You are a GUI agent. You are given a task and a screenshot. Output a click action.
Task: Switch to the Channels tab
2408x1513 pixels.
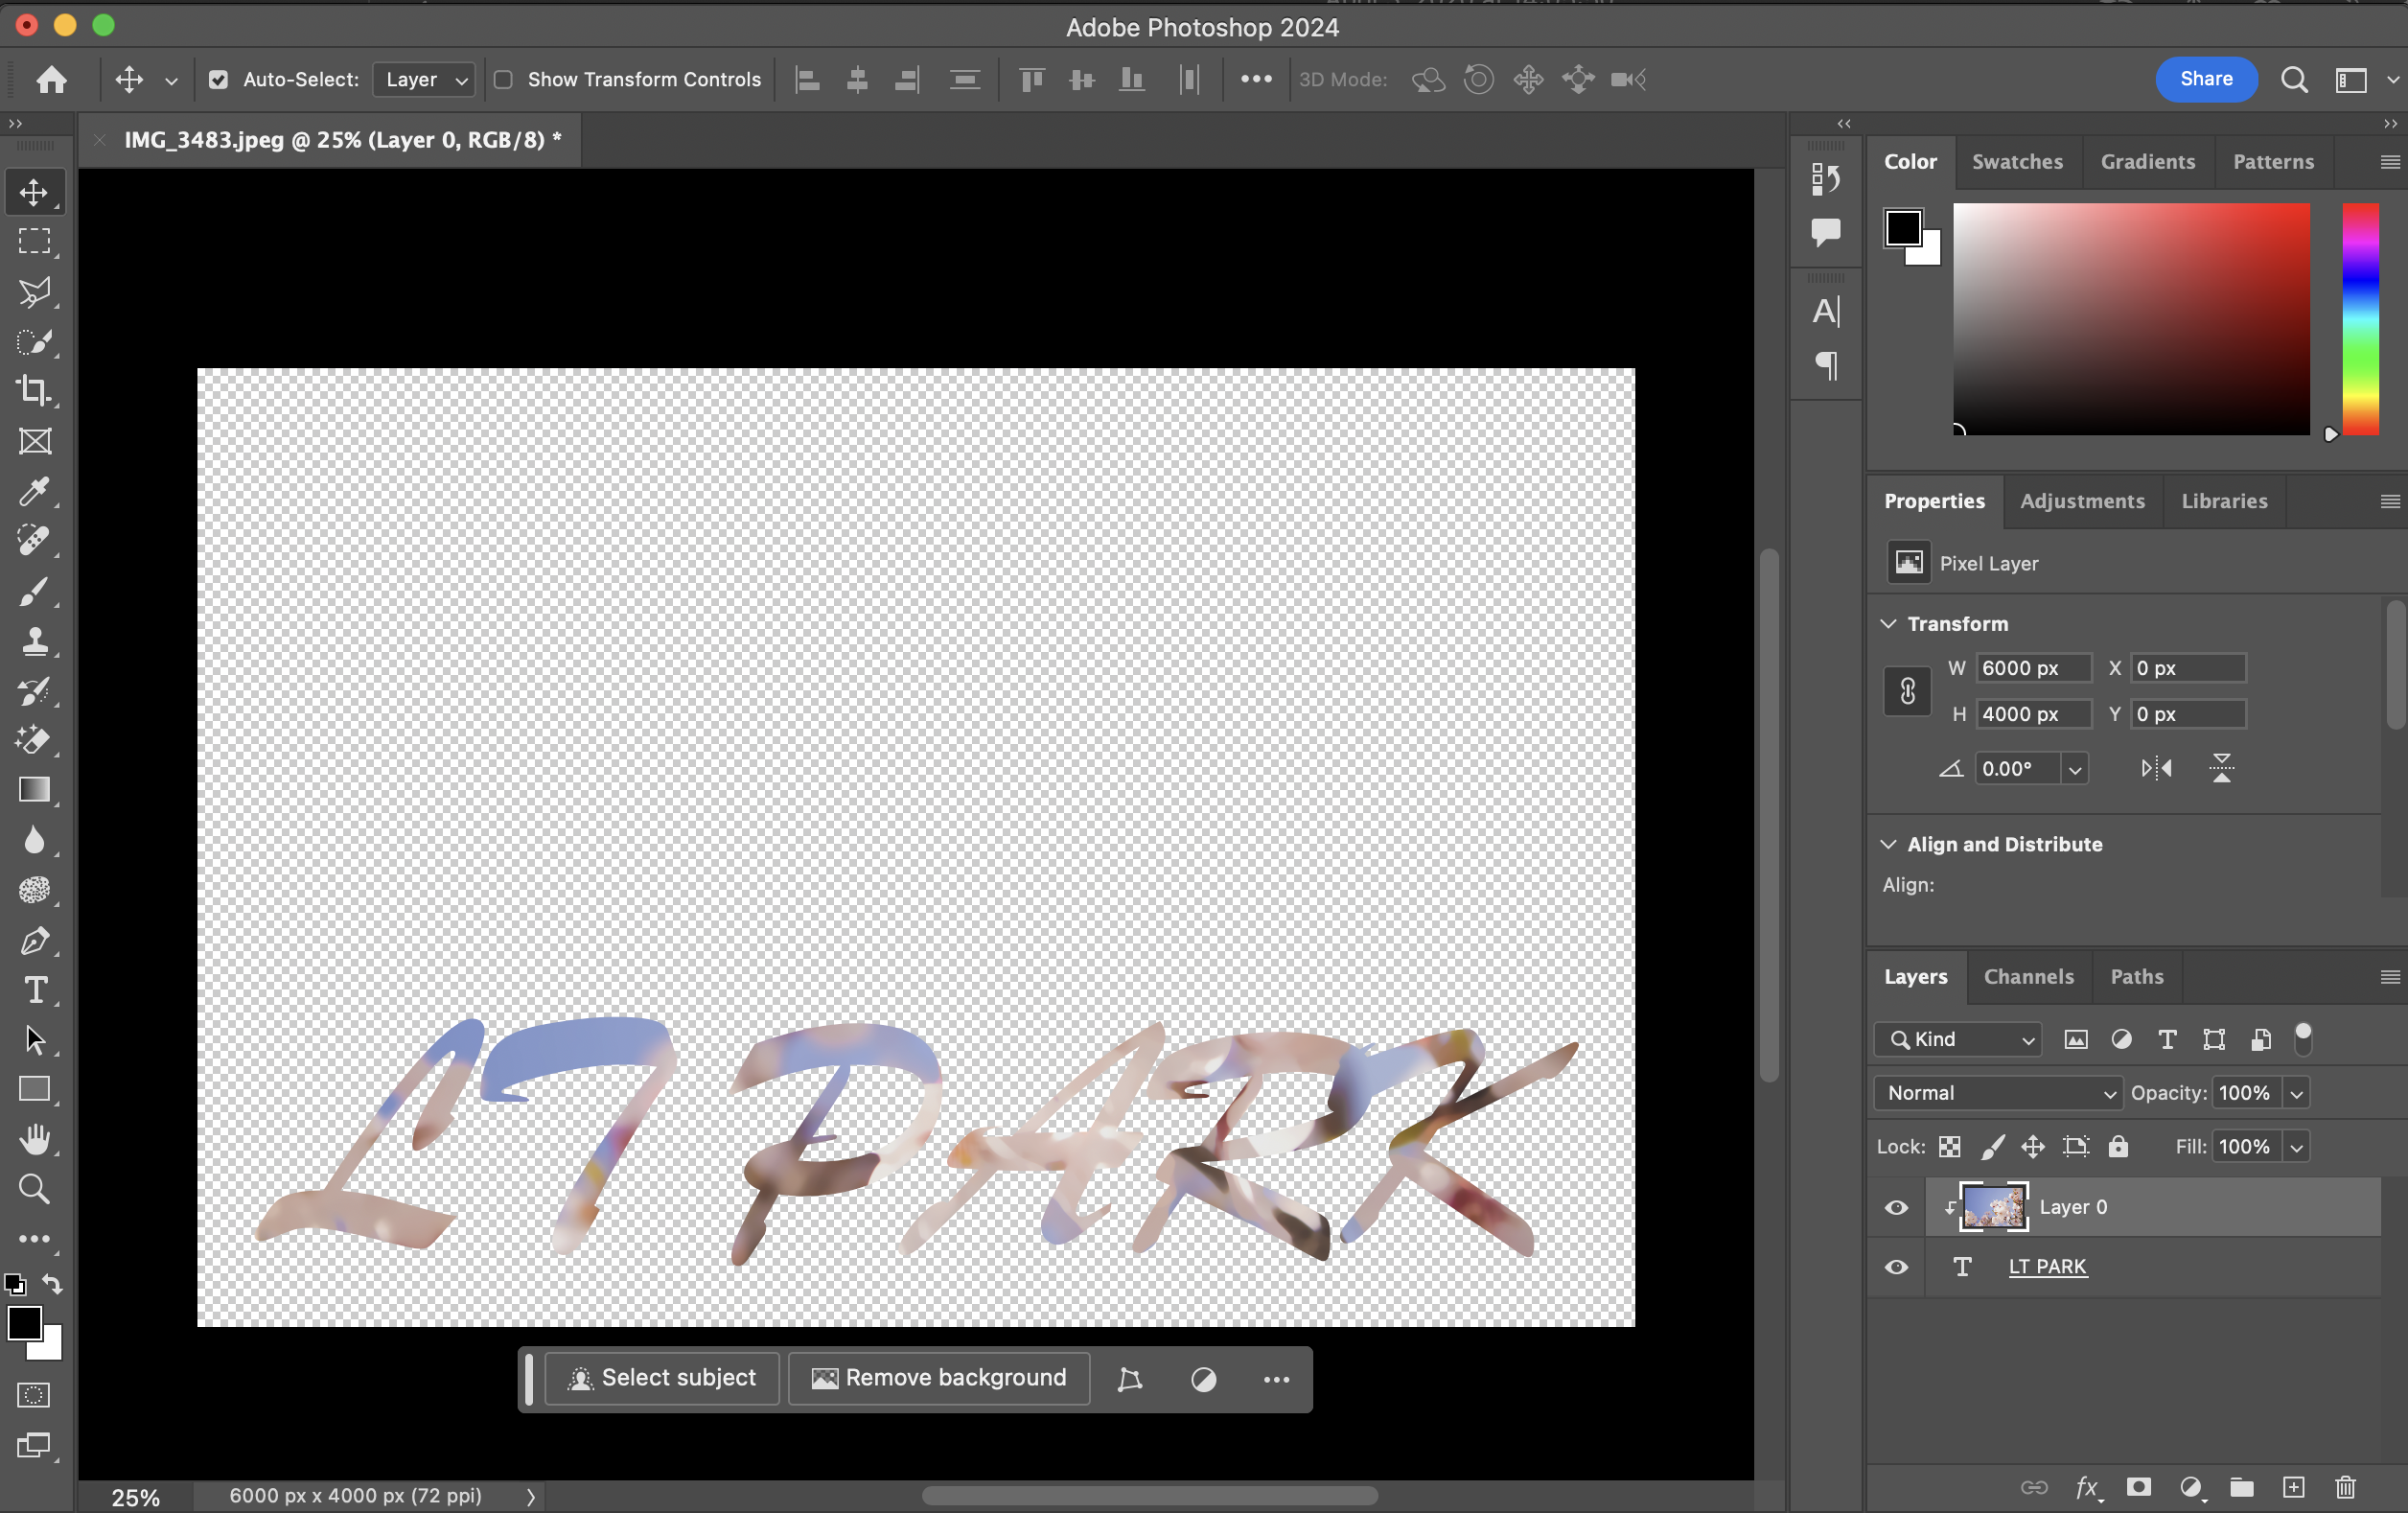[x=2028, y=977]
